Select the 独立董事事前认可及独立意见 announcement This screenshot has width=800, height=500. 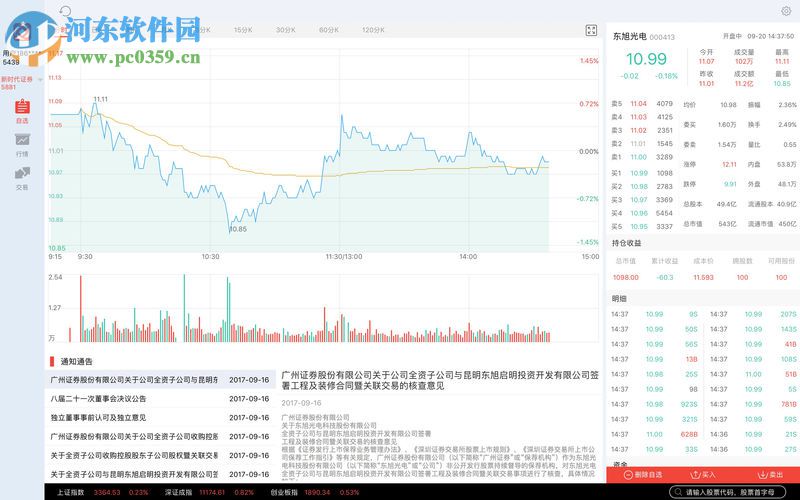(x=160, y=417)
